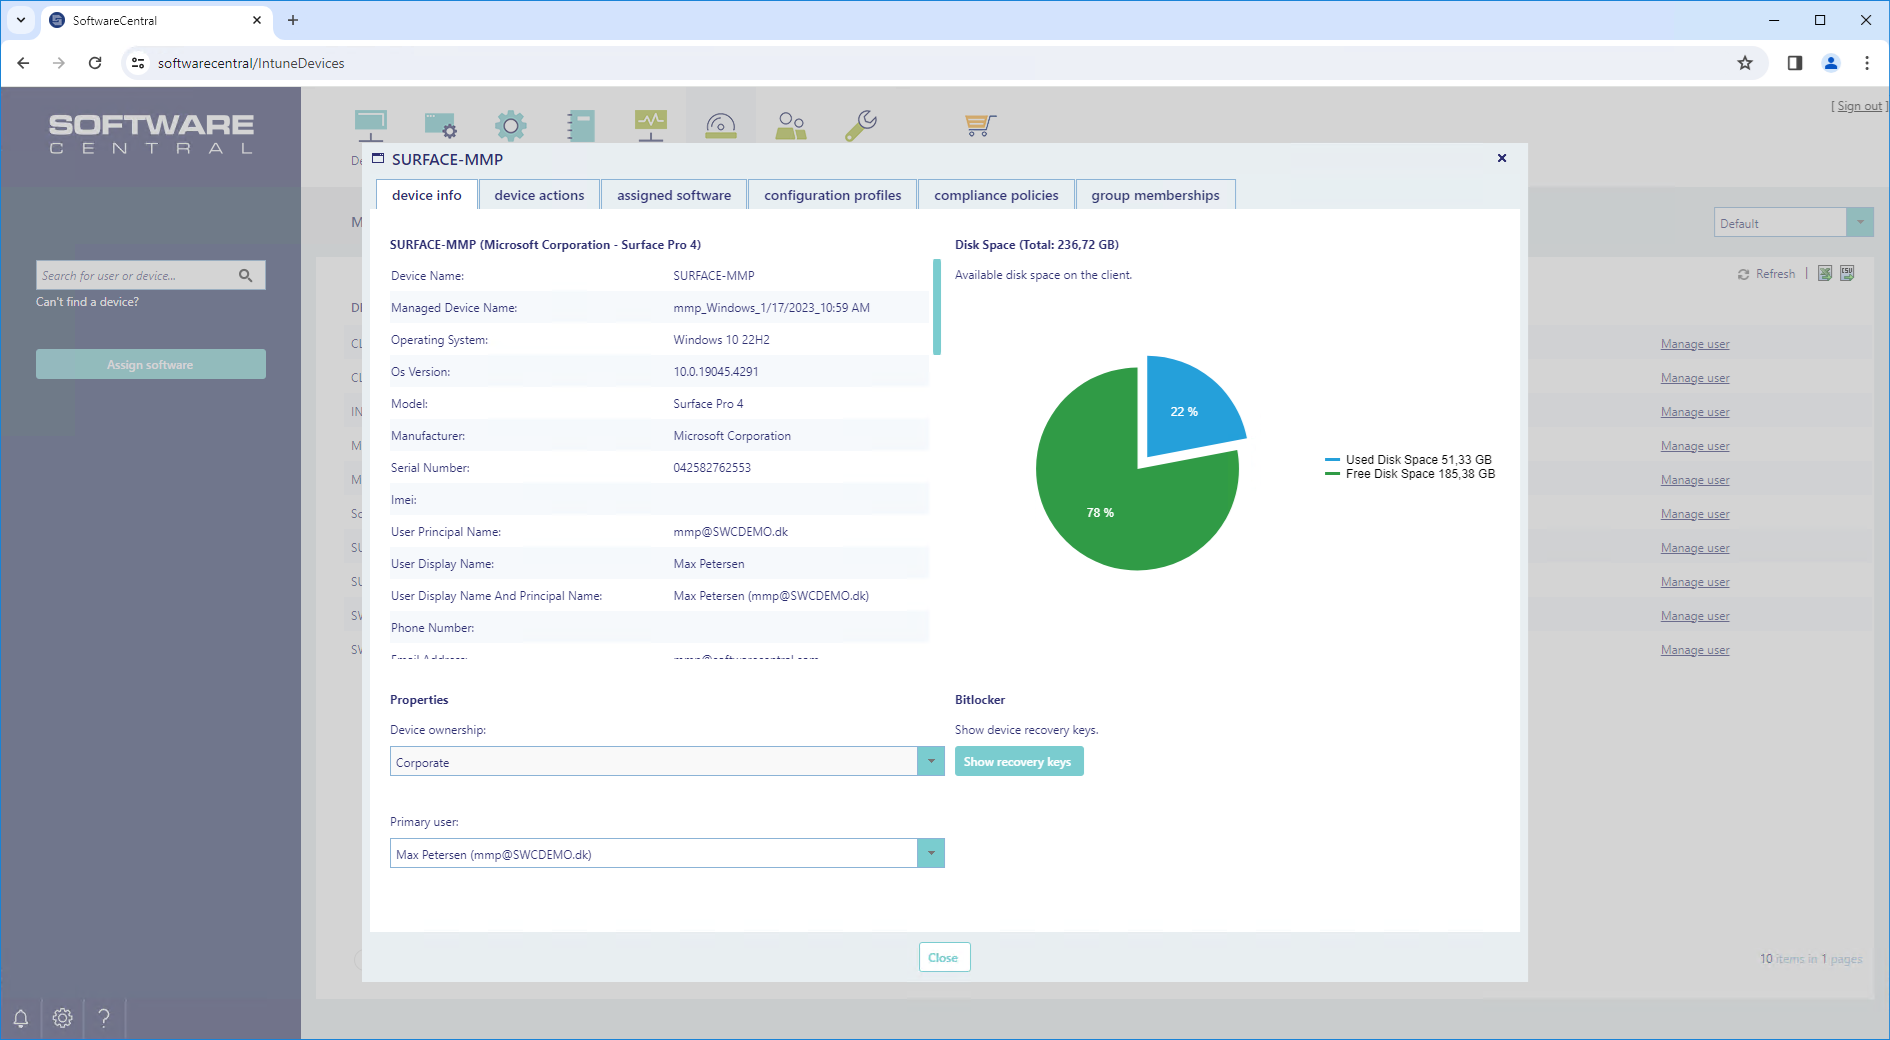Click the large teal gear toolbar icon
Viewport: 1890px width, 1040px height.
click(511, 125)
